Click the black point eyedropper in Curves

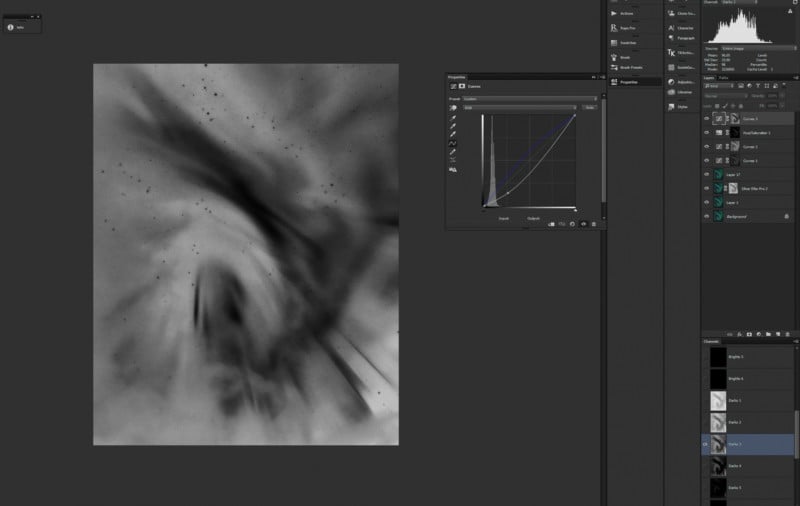point(454,120)
